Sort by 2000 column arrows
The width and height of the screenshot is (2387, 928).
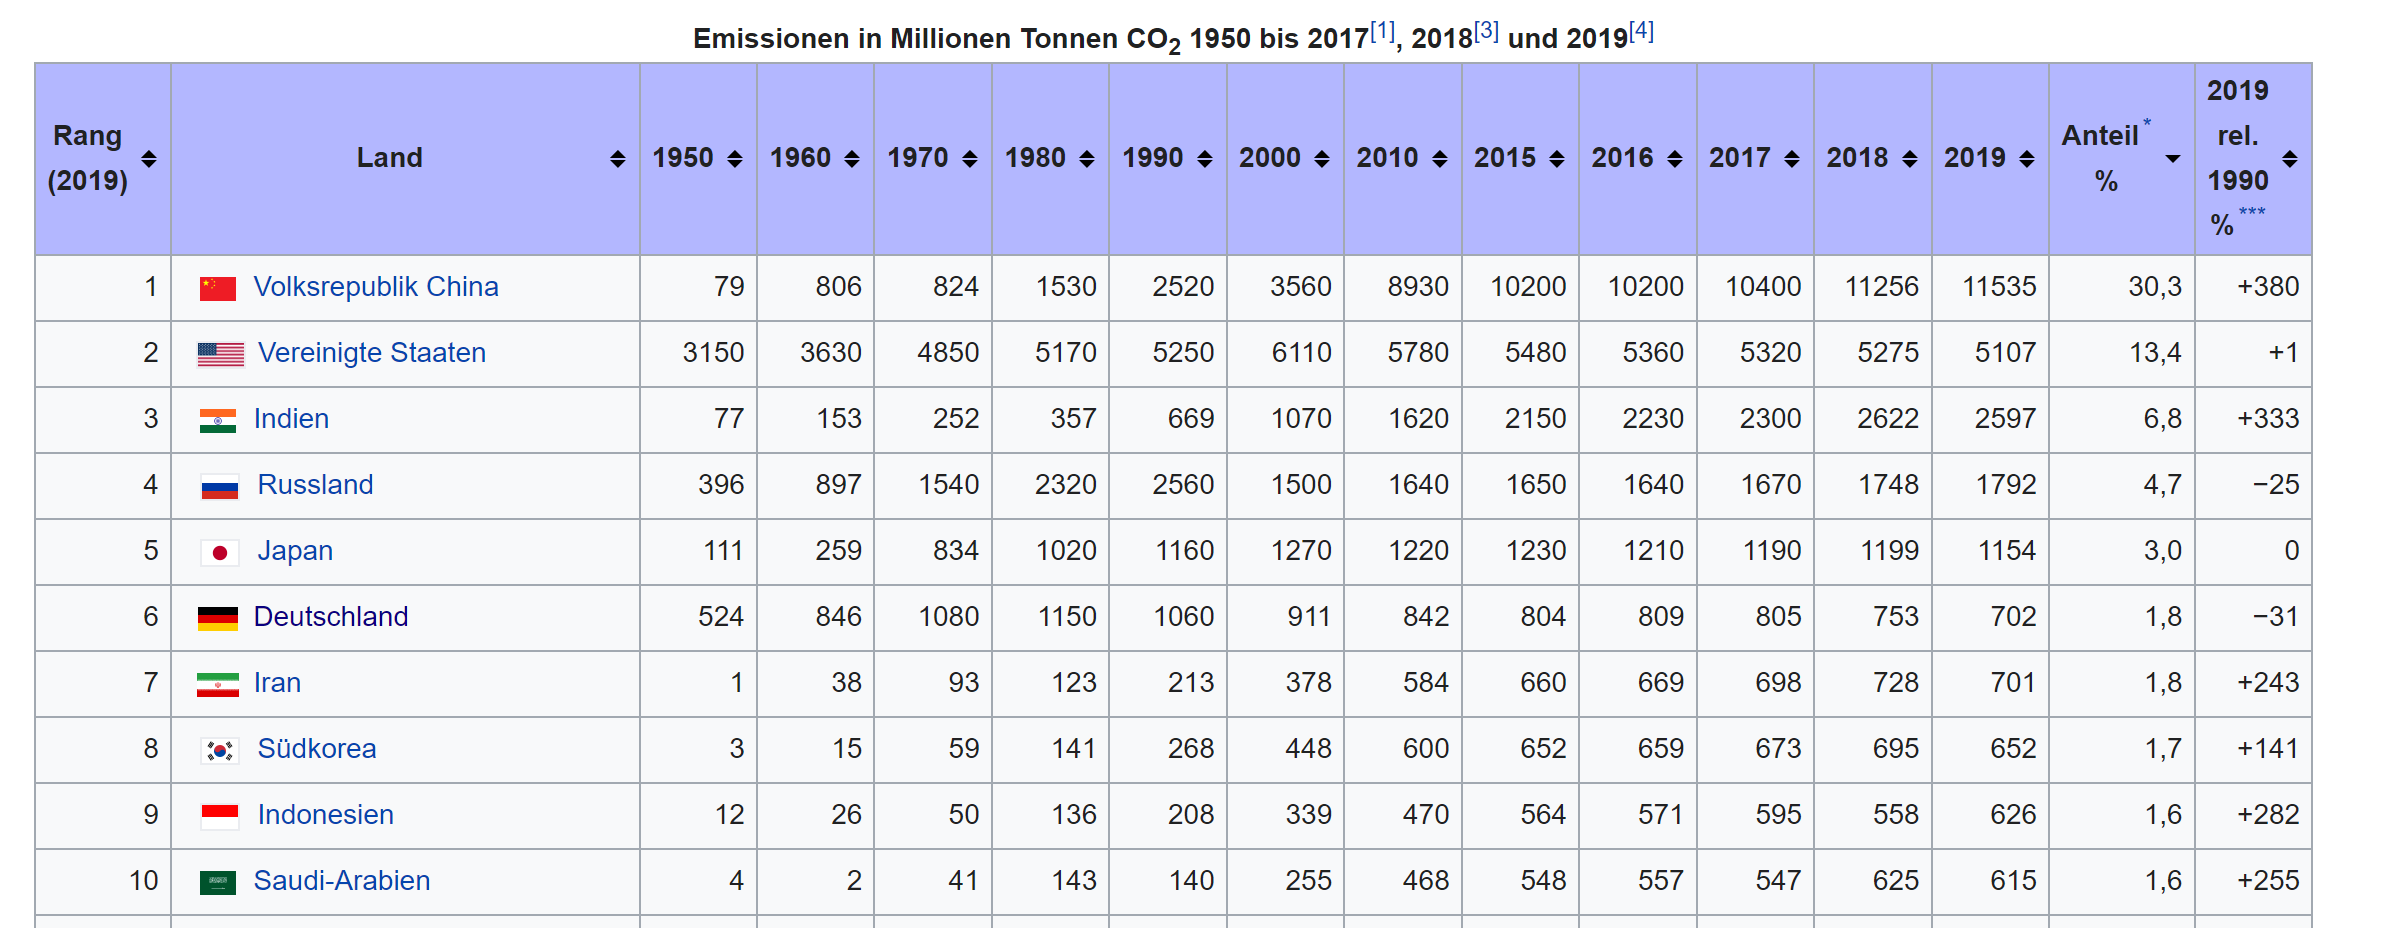[x=1322, y=159]
